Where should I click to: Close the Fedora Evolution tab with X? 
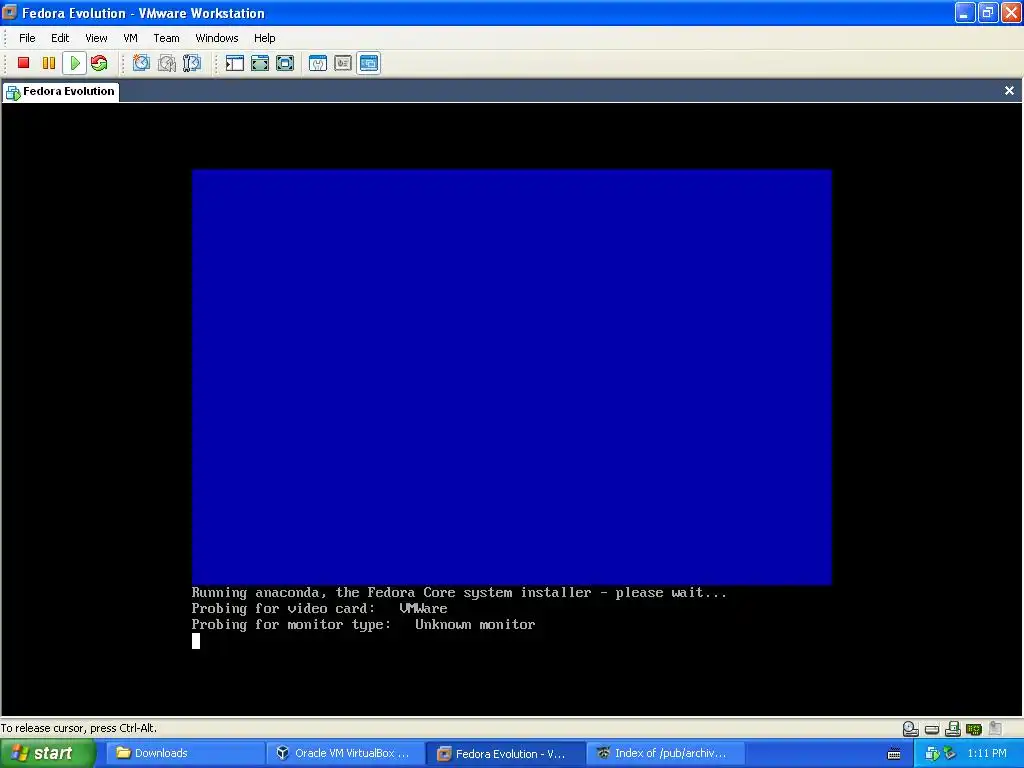pos(1009,91)
